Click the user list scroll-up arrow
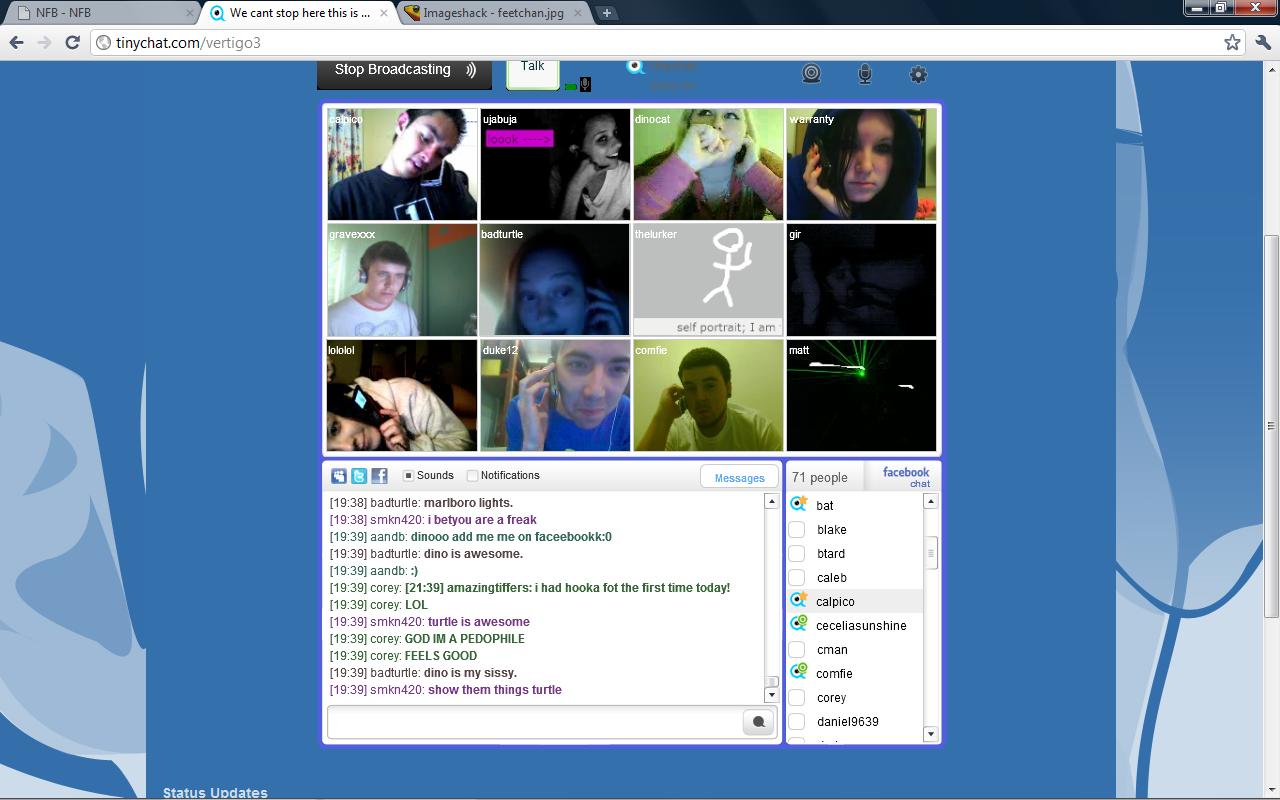1280x800 pixels. (x=930, y=501)
